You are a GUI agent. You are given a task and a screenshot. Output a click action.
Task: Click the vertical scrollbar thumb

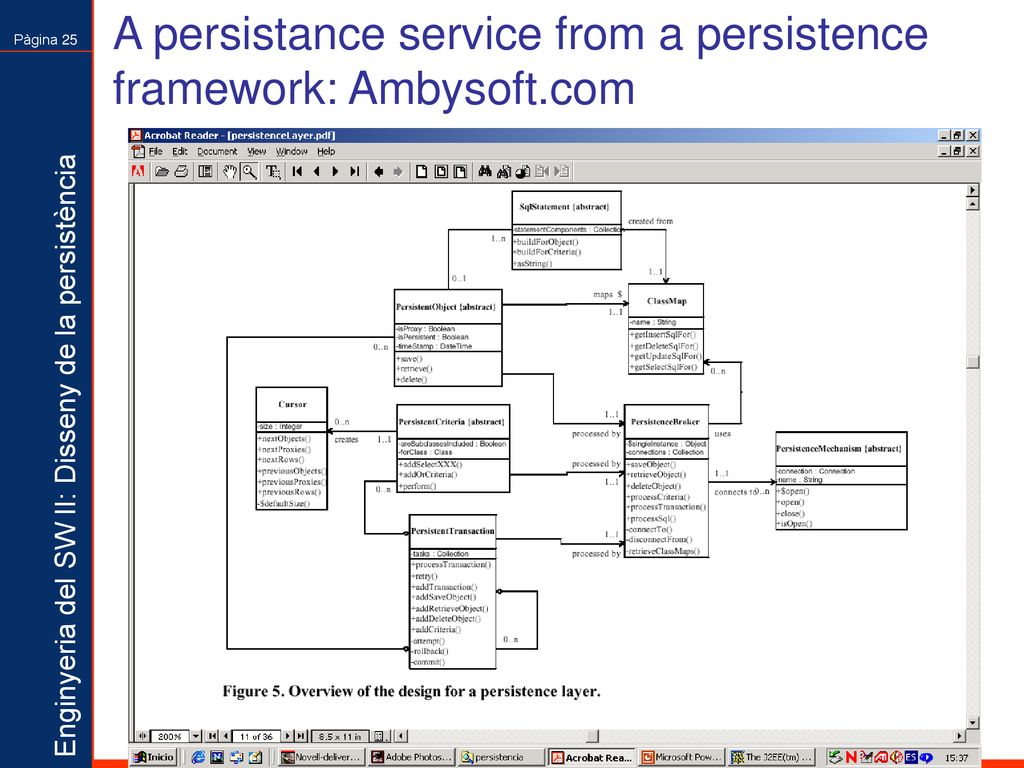973,362
